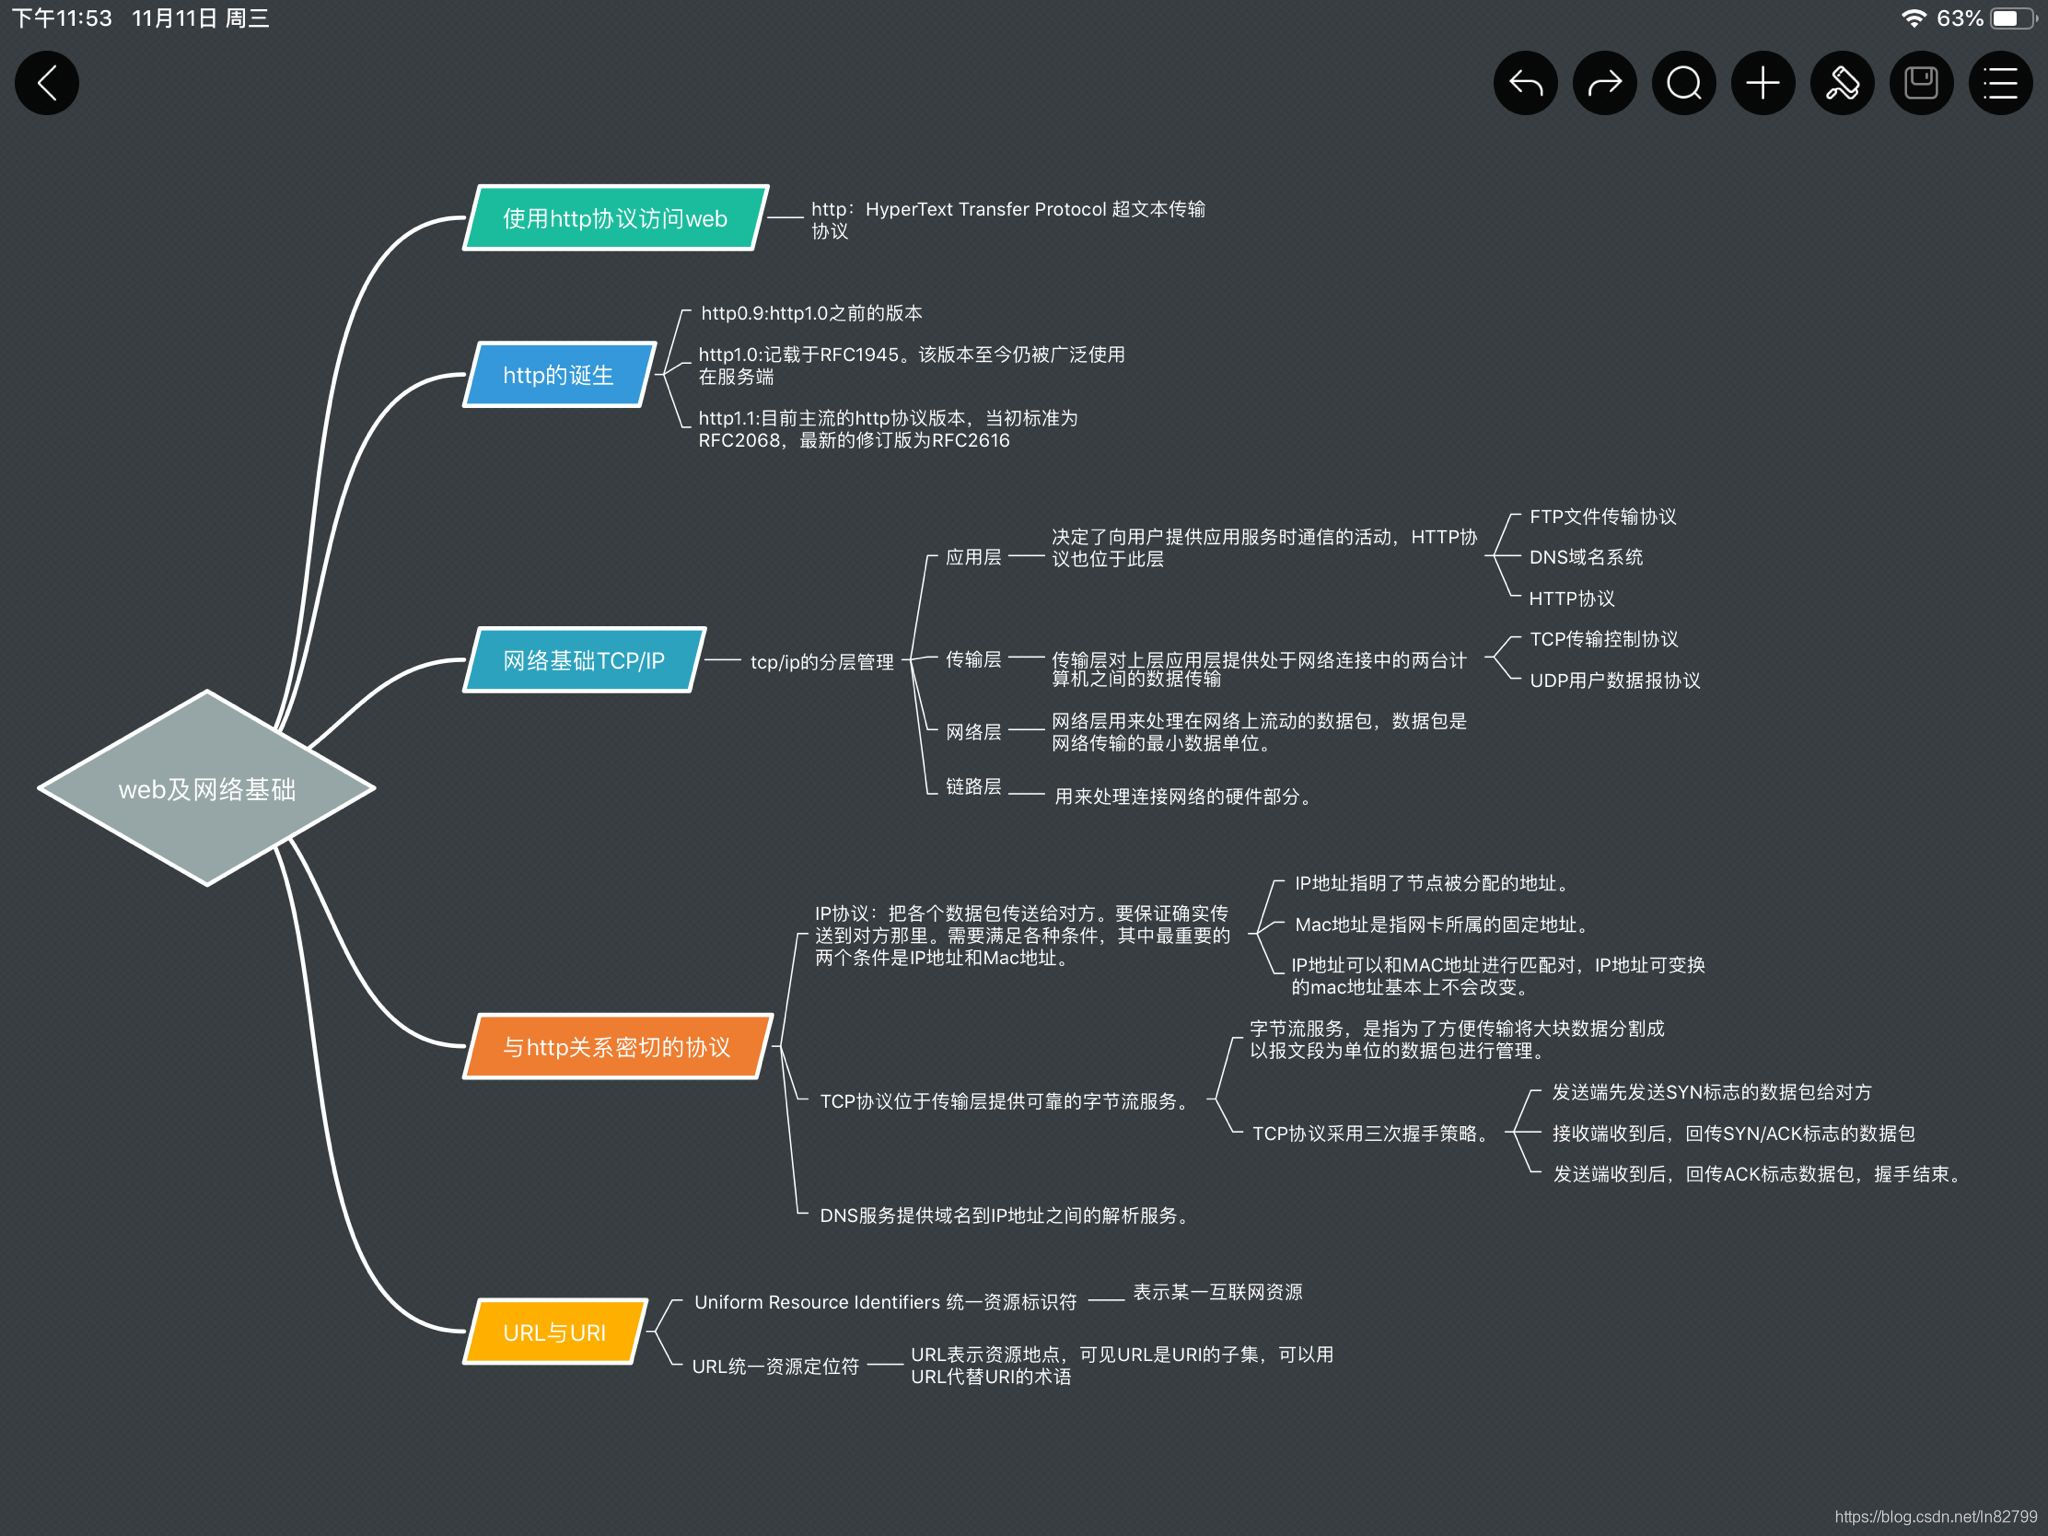The width and height of the screenshot is (2048, 1536).
Task: Select the HTTP协议 leaf node
Action: click(1572, 598)
